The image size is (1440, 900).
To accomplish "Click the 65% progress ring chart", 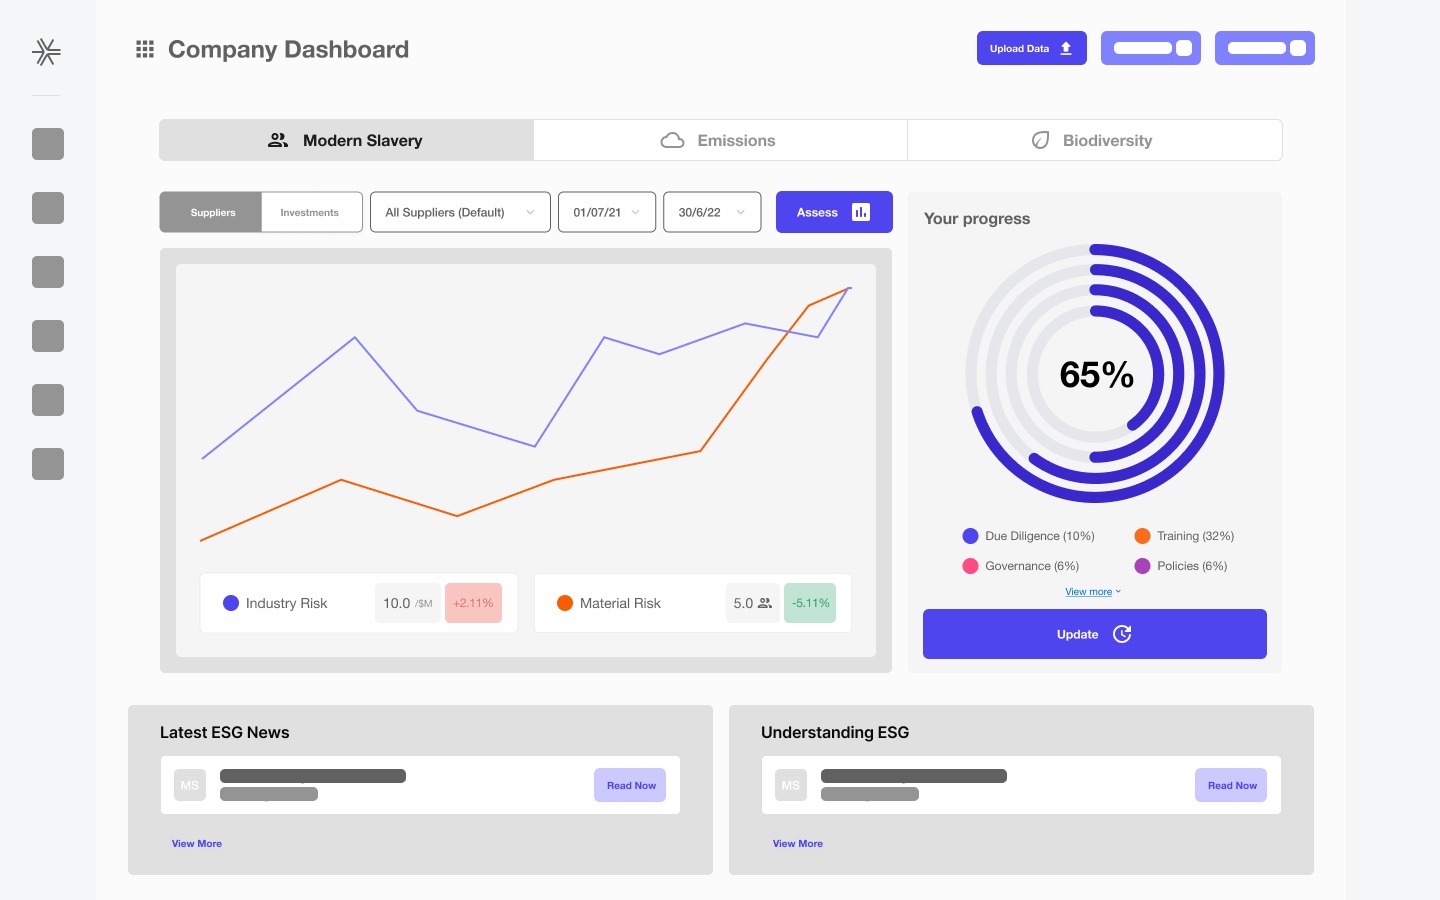I will click(x=1095, y=373).
